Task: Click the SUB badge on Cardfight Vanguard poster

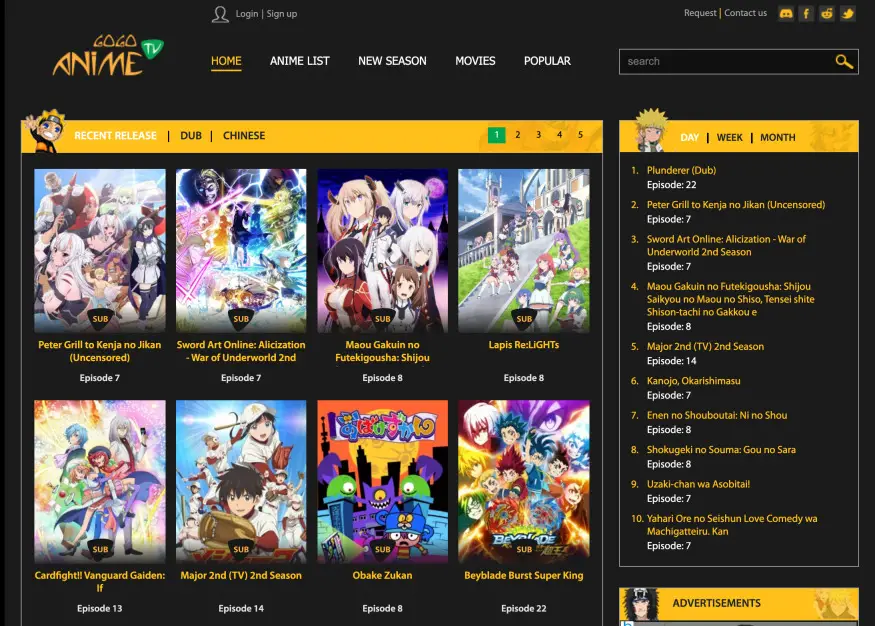Action: pyautogui.click(x=100, y=550)
